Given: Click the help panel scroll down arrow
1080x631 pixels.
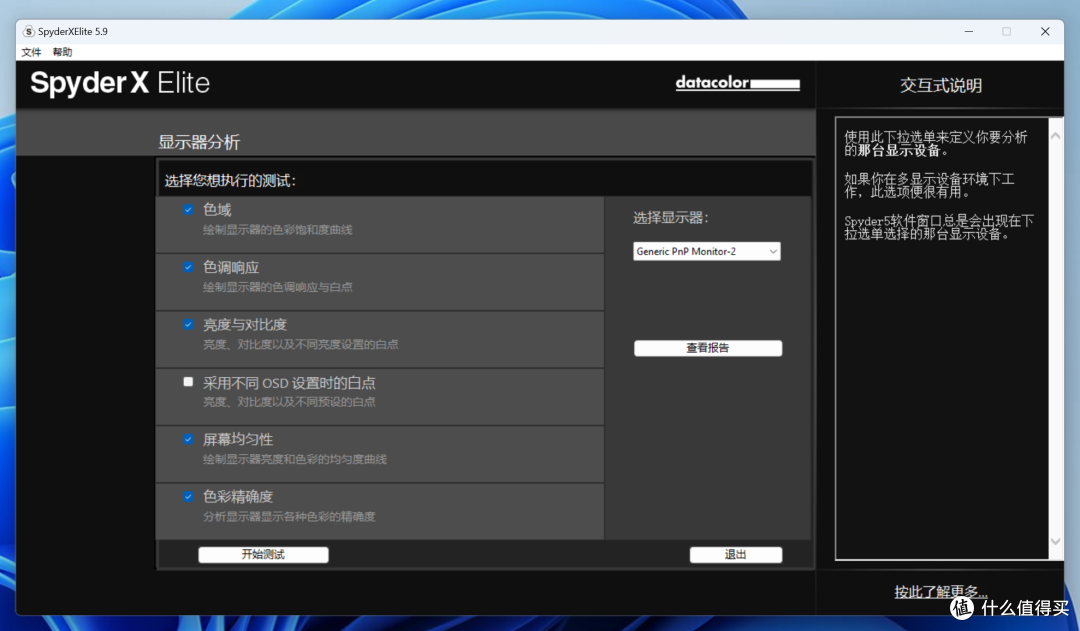Looking at the screenshot, I should pos(1055,541).
